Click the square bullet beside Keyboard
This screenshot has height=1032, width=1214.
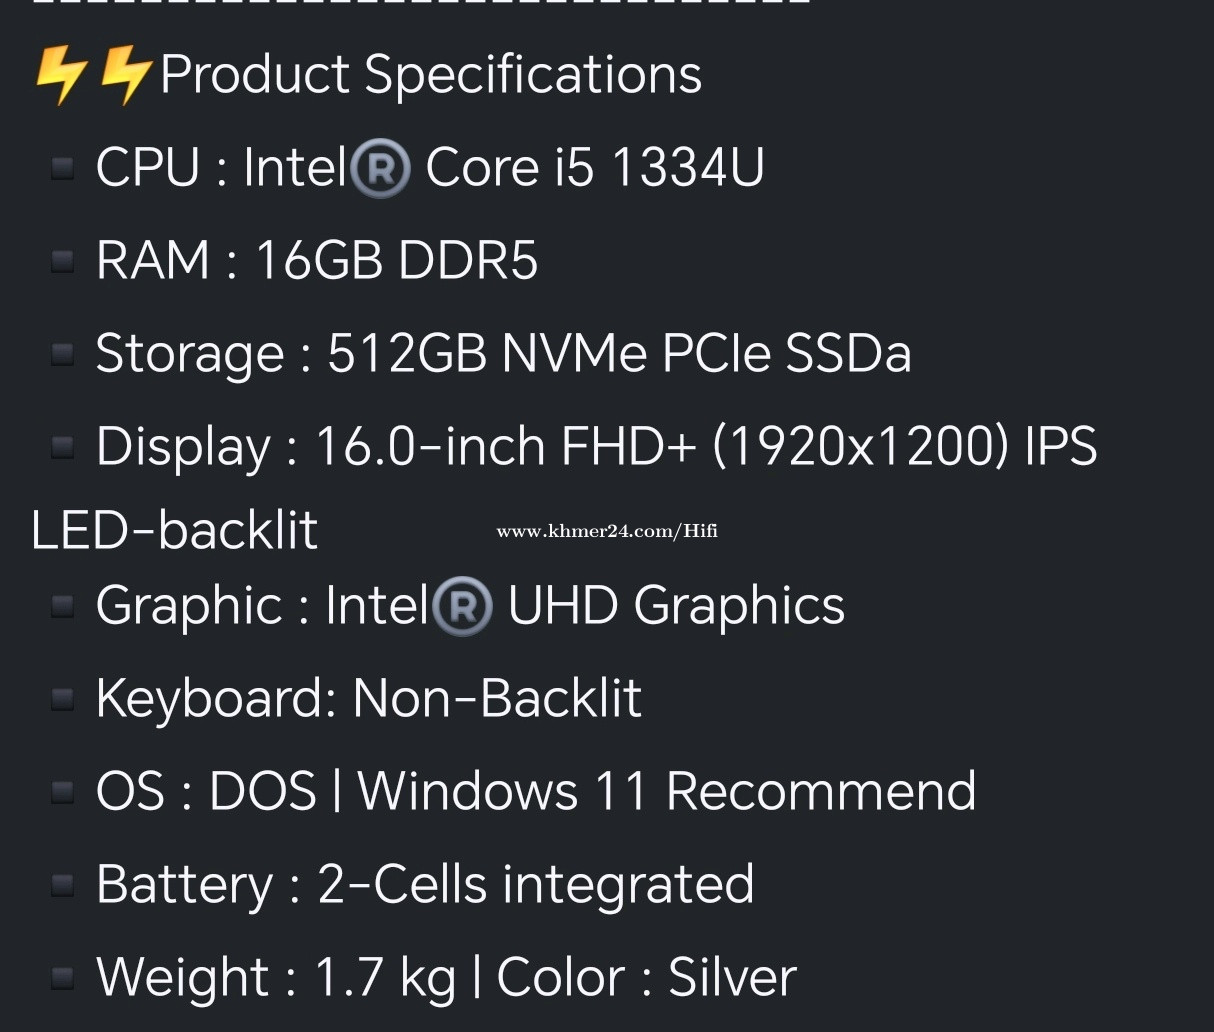point(63,699)
